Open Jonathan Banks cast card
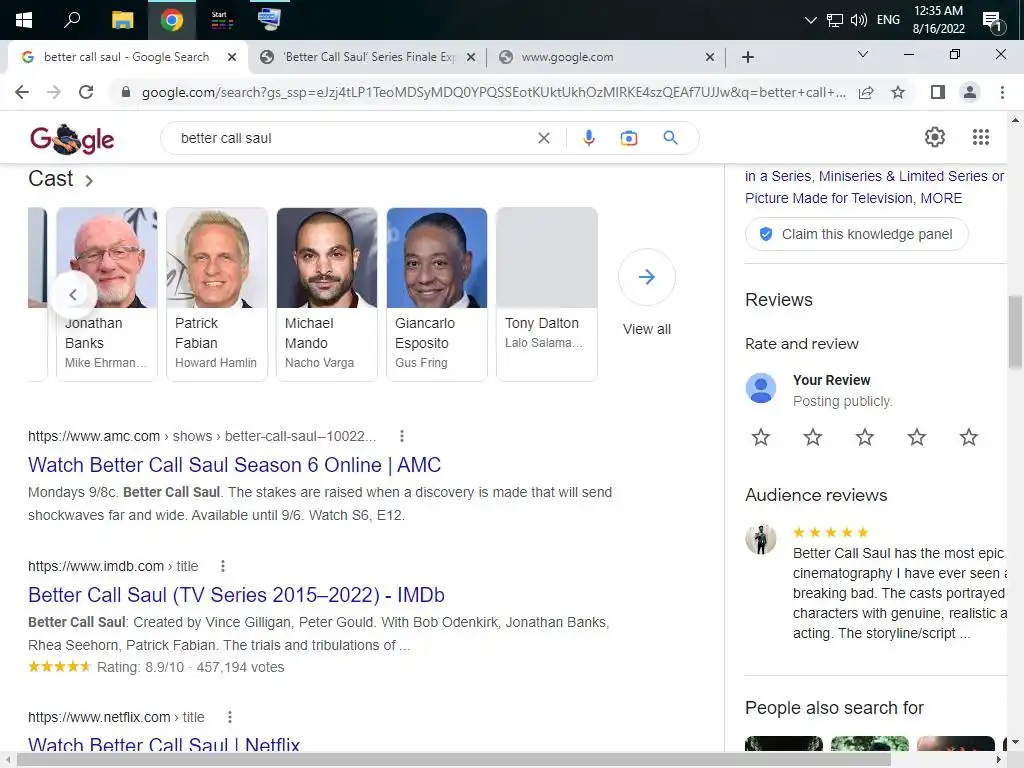The image size is (1024, 768). (x=106, y=294)
